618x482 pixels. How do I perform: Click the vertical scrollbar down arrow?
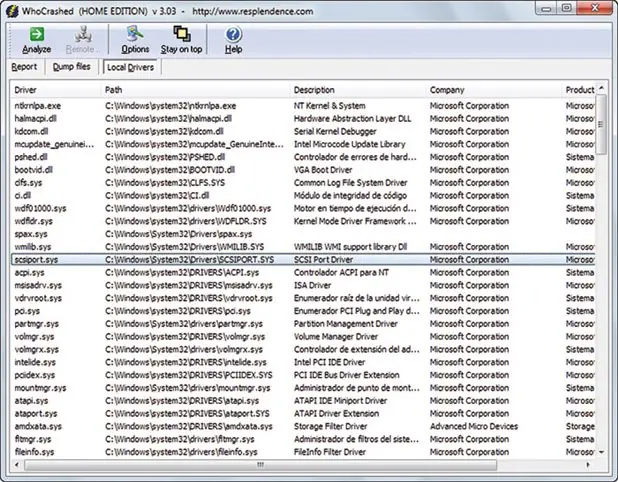pyautogui.click(x=601, y=452)
